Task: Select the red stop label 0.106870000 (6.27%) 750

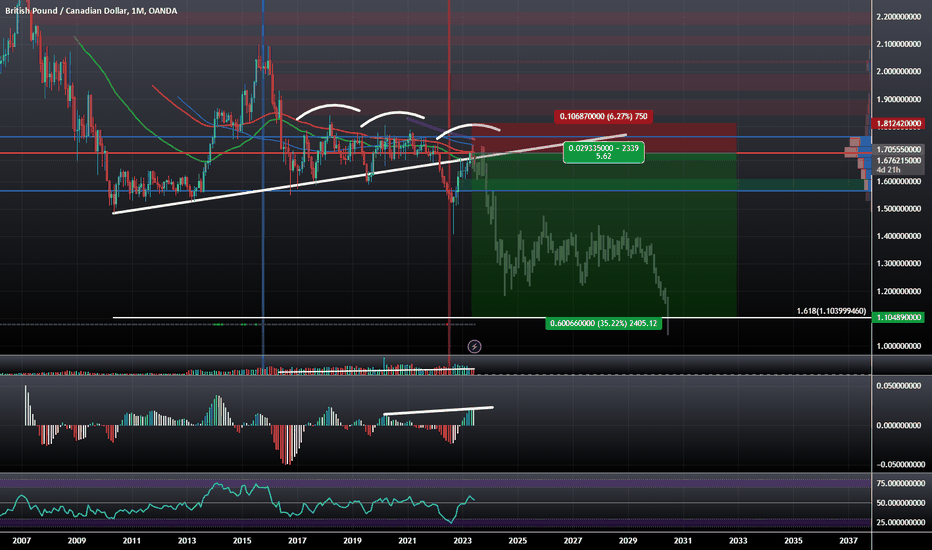Action: pyautogui.click(x=603, y=117)
